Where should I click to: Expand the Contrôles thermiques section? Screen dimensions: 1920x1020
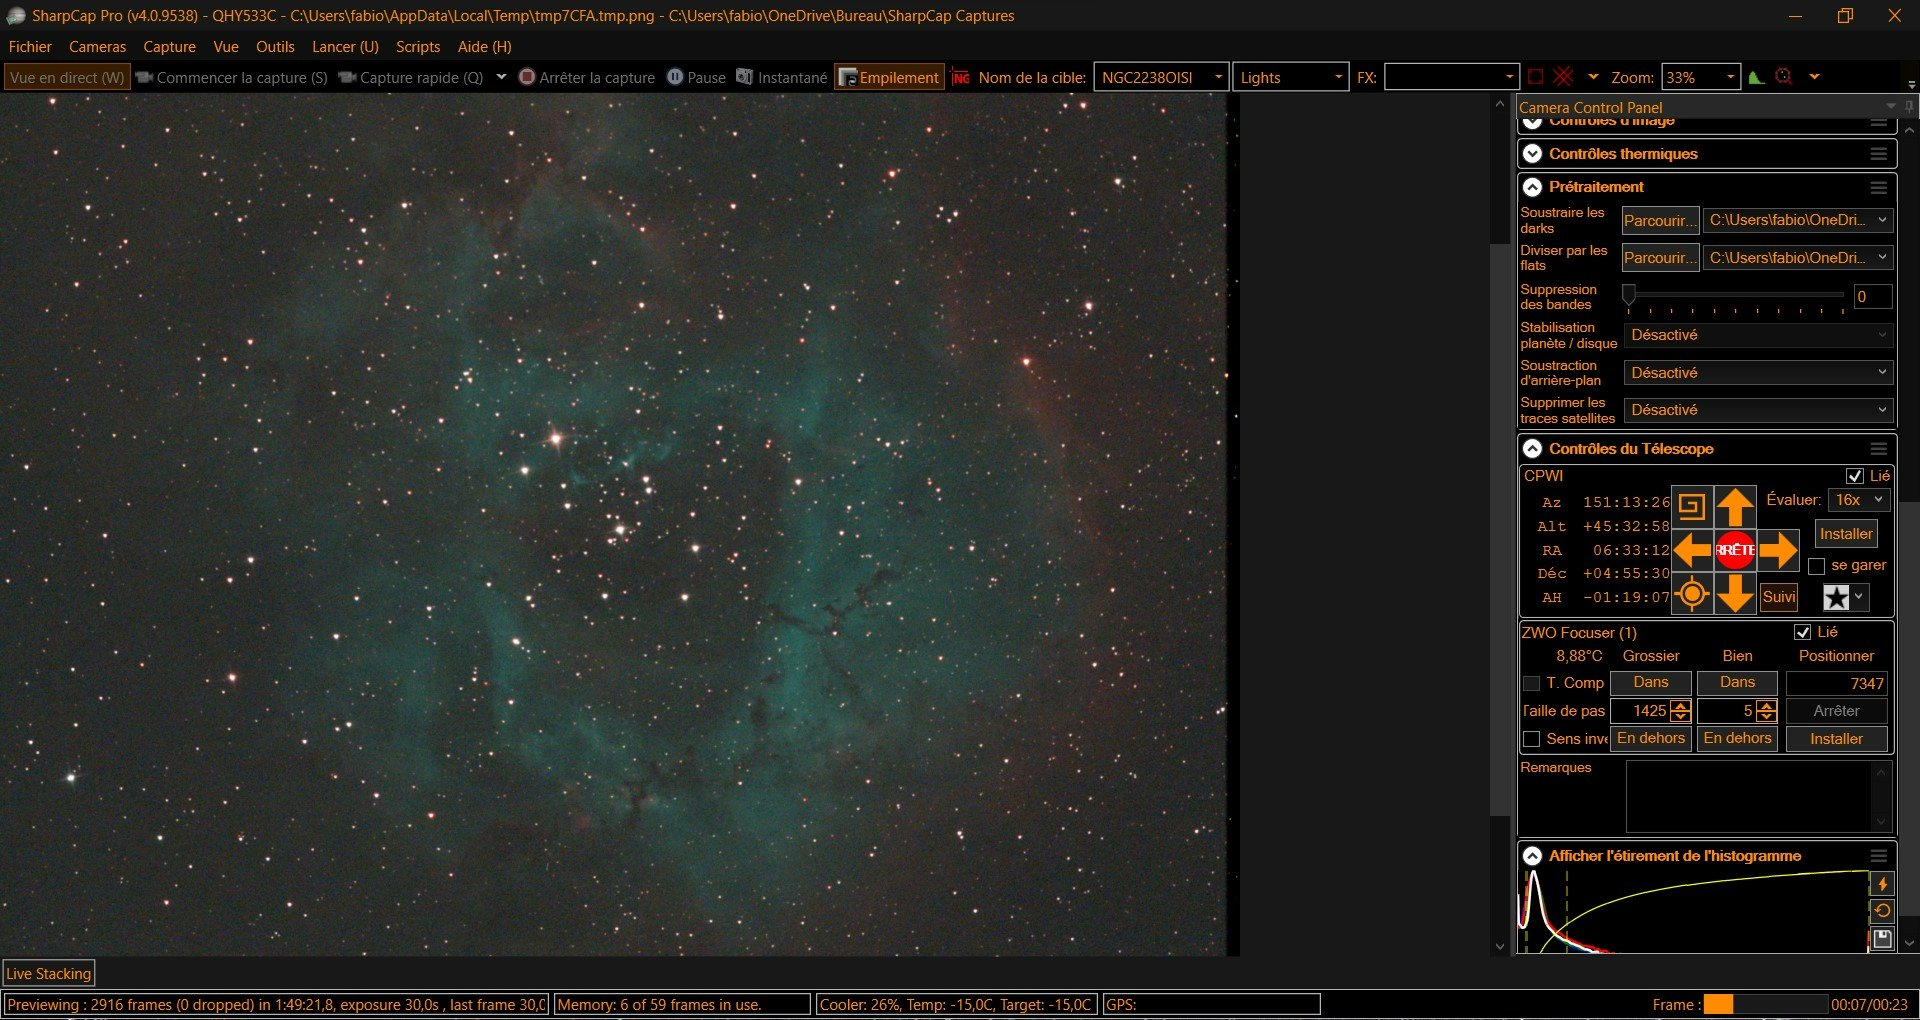pos(1532,154)
